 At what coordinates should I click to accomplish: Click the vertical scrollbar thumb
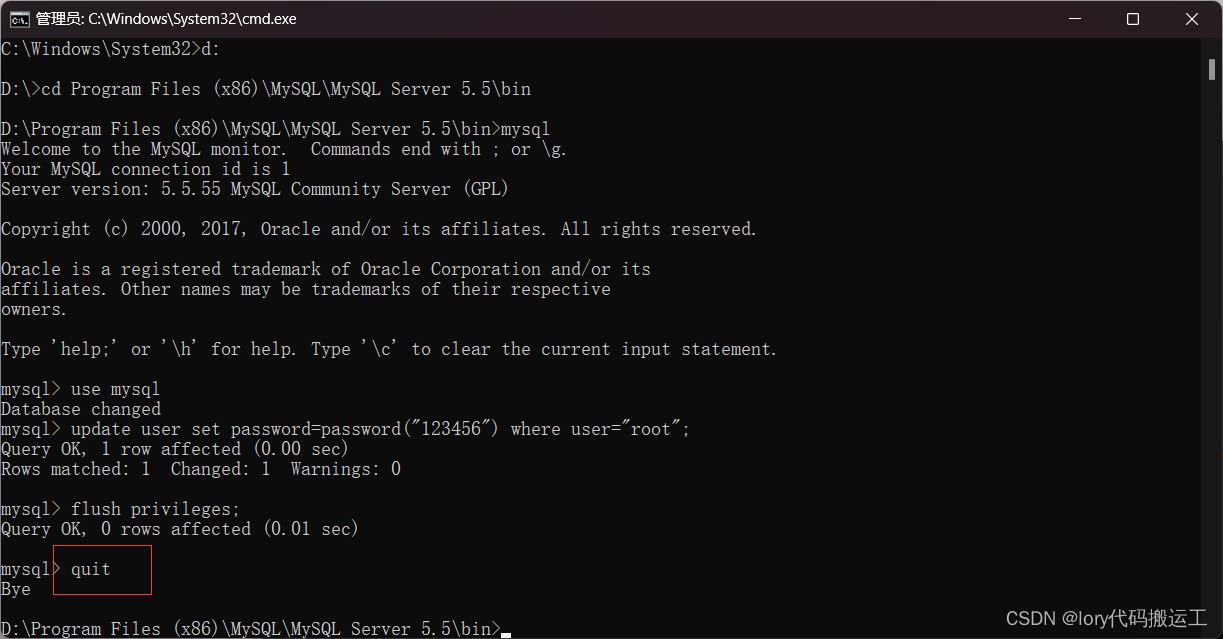point(1212,68)
